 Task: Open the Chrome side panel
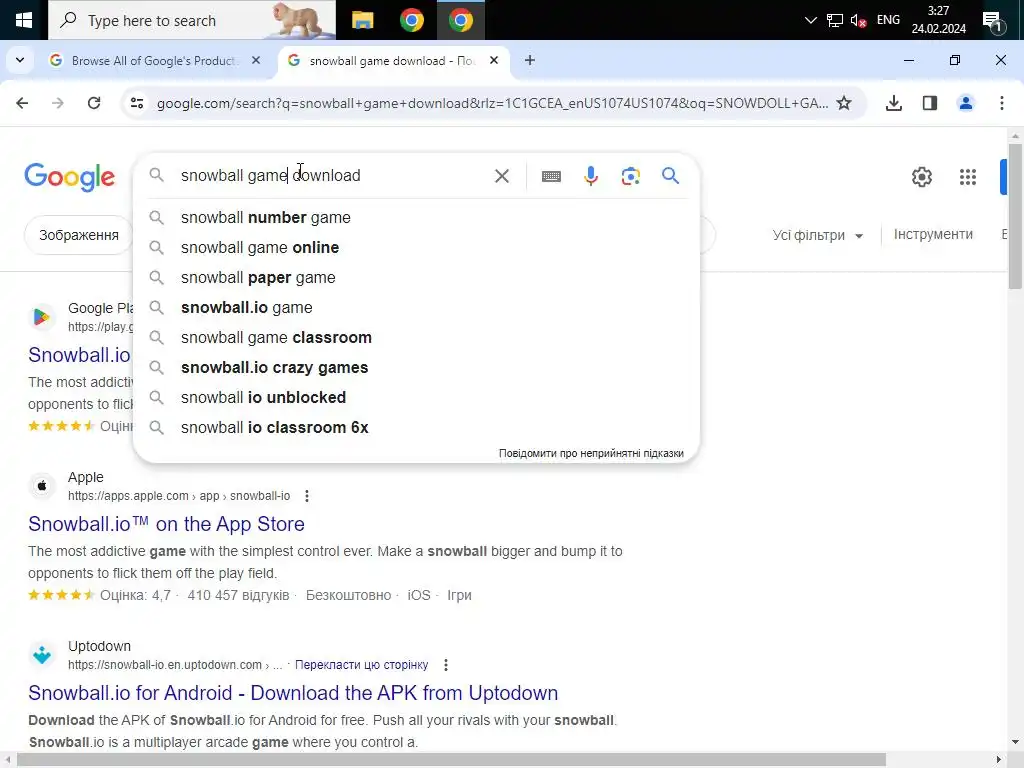pos(929,103)
